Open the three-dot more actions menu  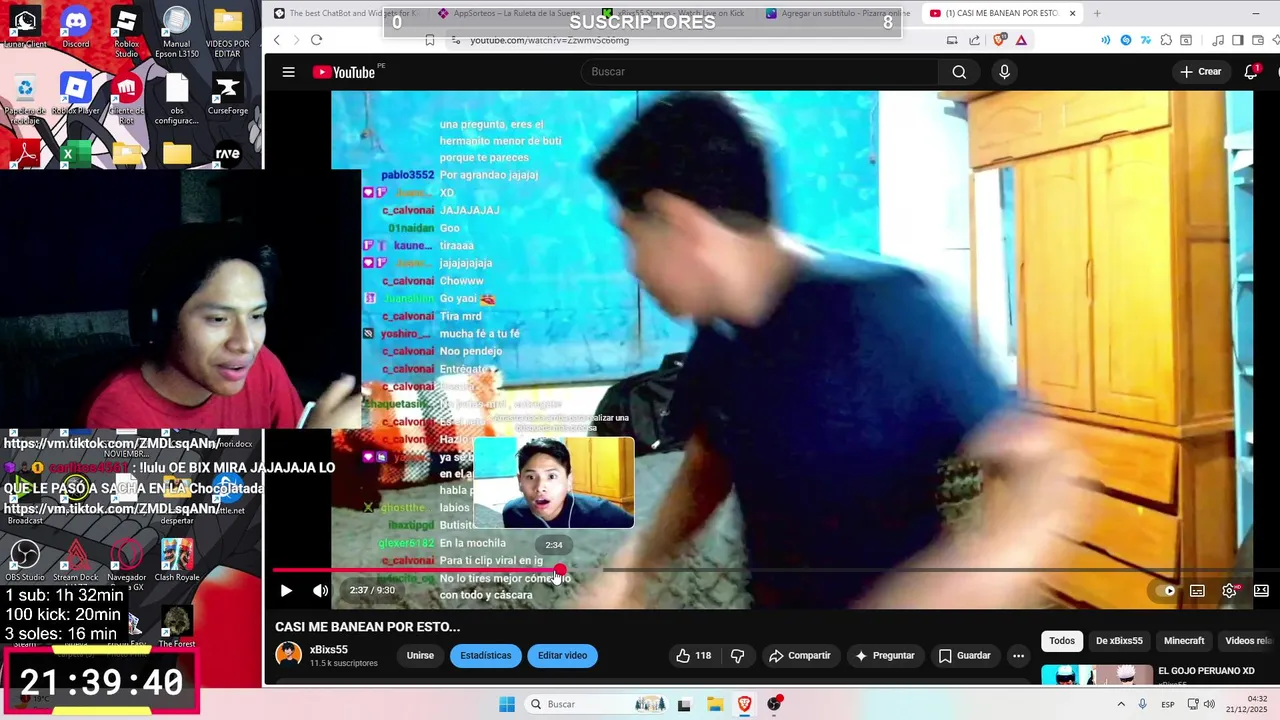1018,656
